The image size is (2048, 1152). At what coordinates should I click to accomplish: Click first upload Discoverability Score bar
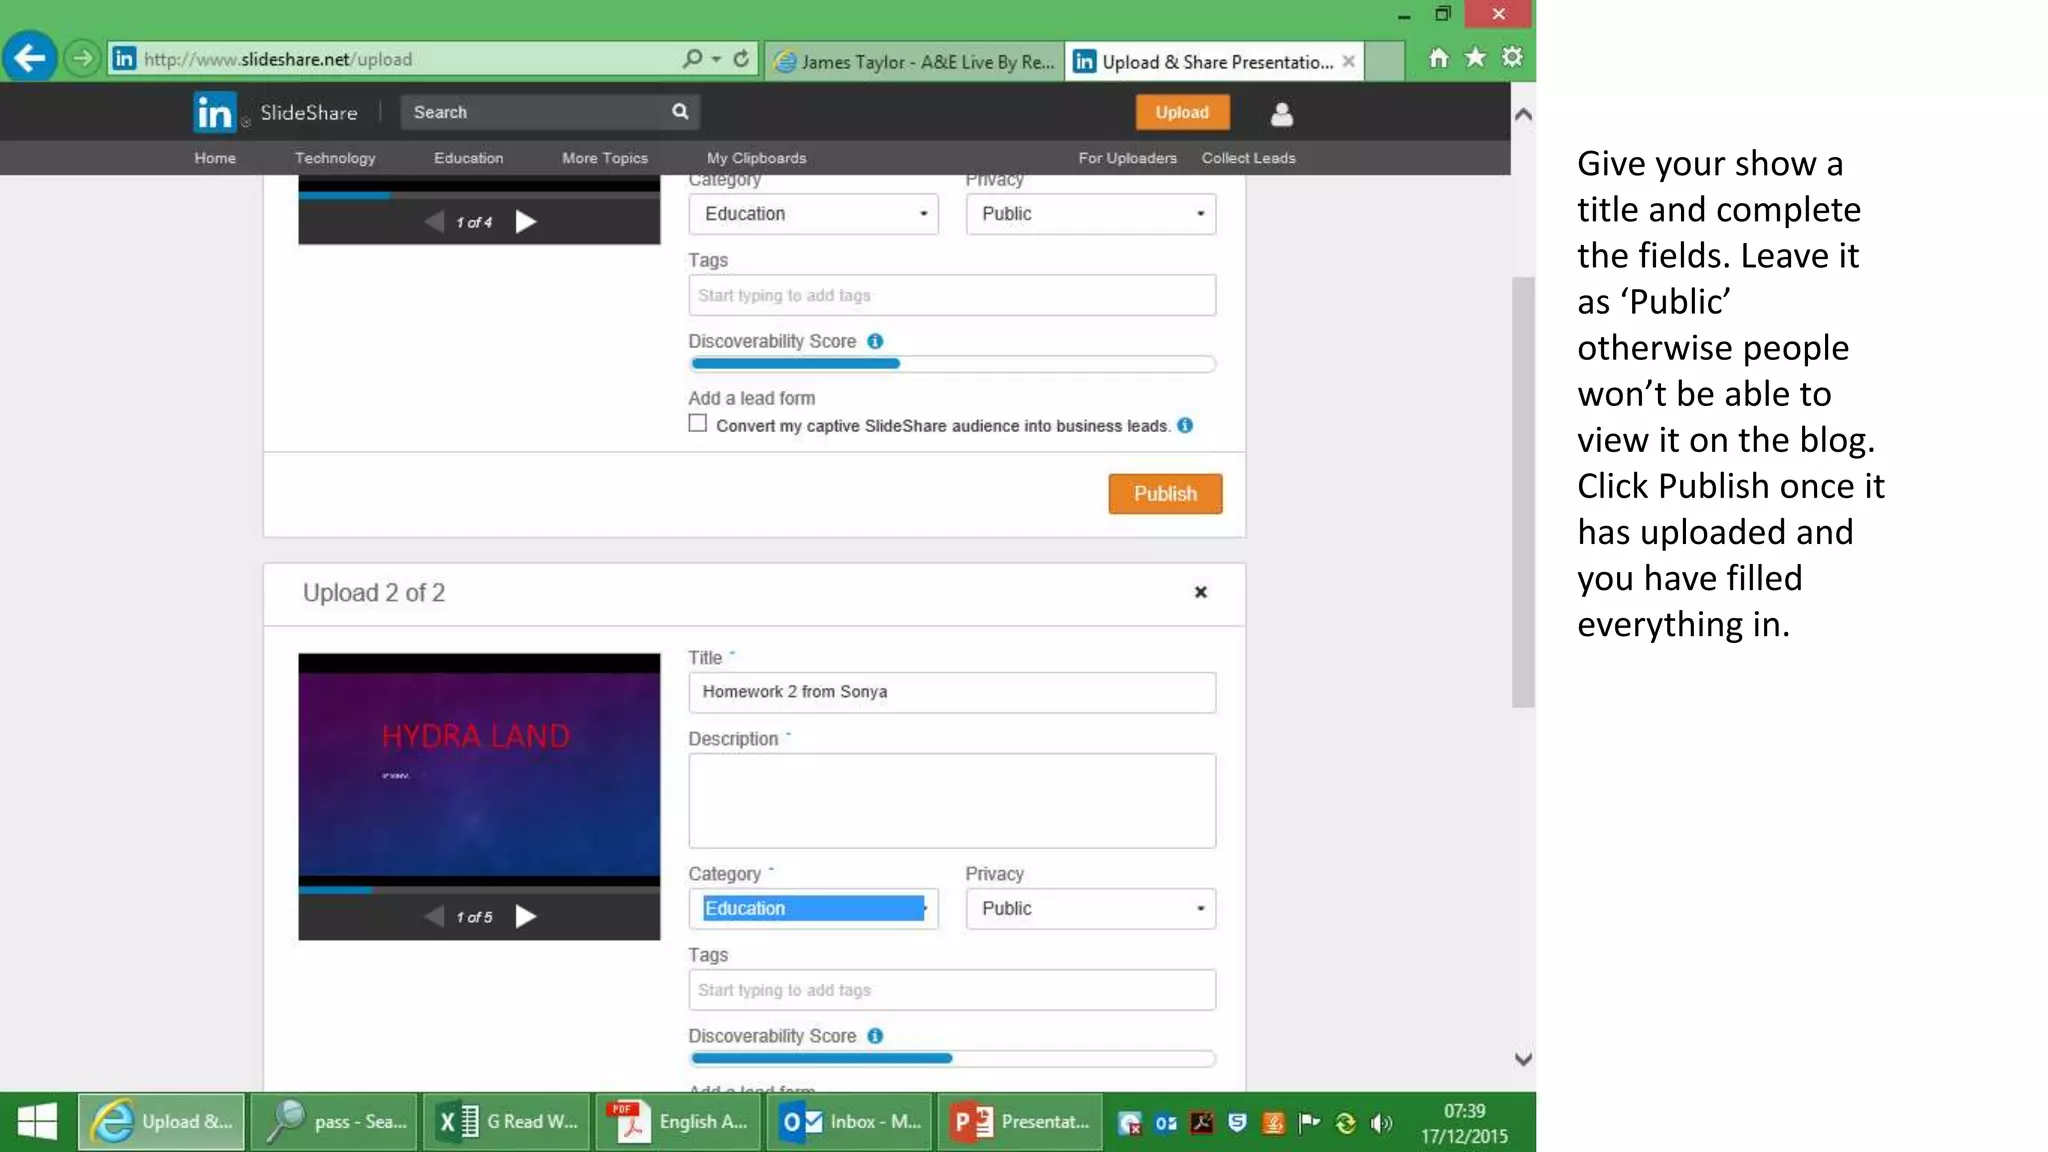point(951,364)
